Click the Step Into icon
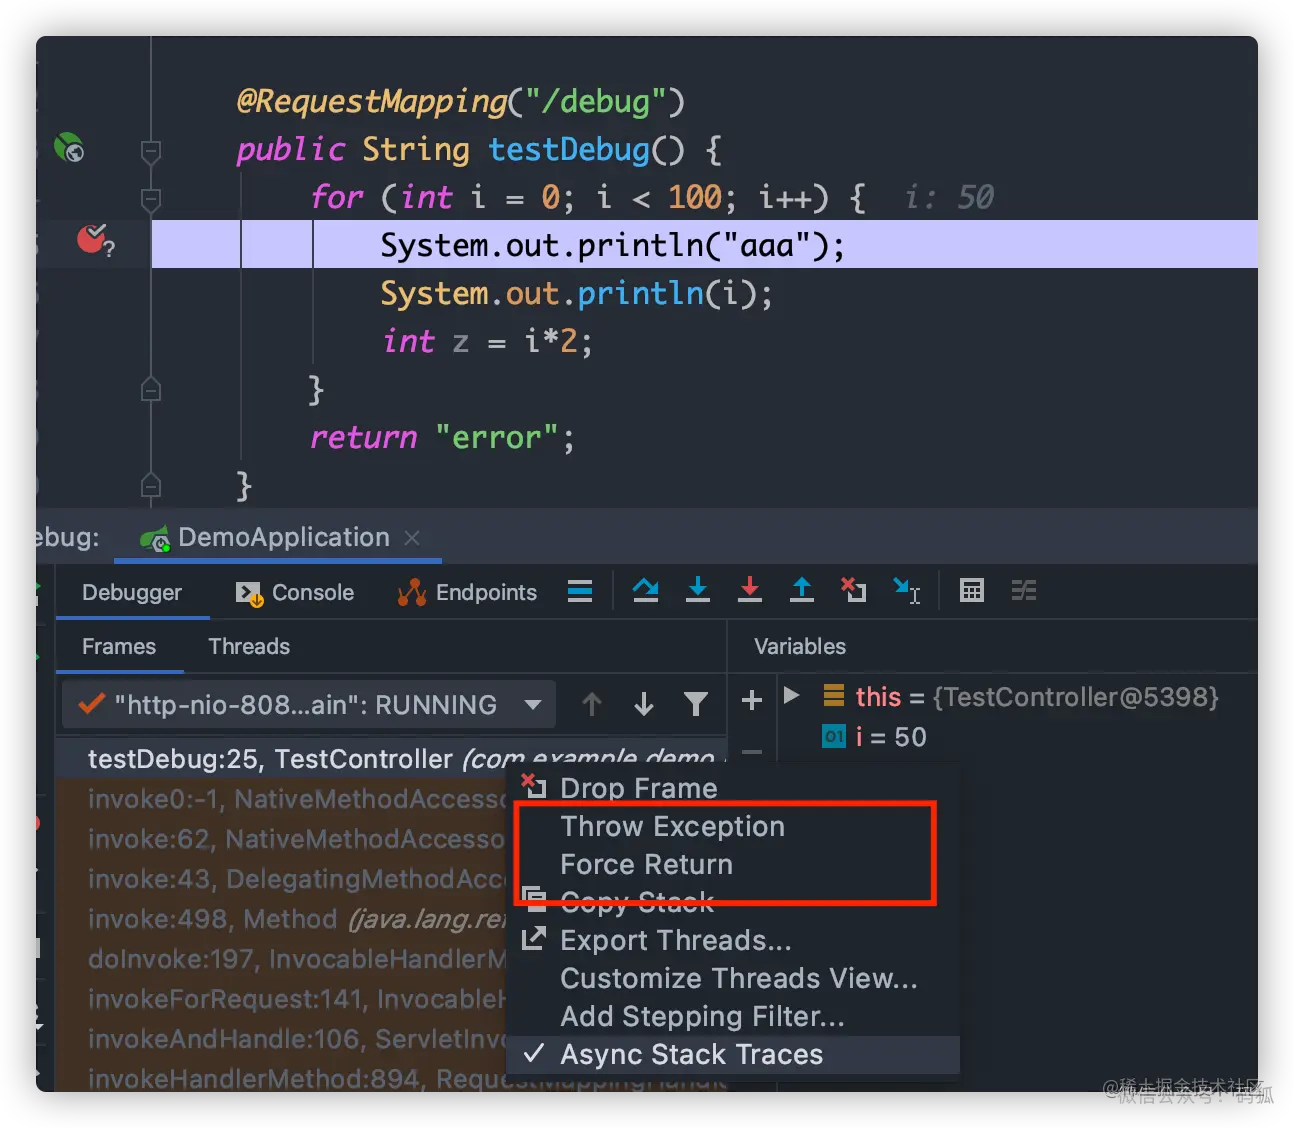 [x=698, y=590]
